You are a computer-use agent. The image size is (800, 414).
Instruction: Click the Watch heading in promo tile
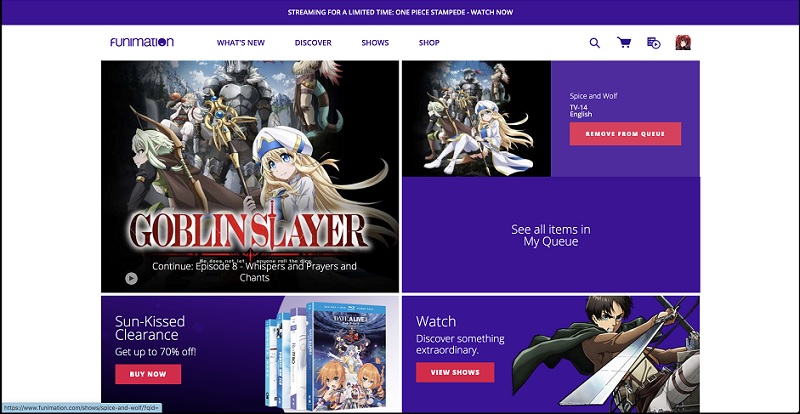436,322
